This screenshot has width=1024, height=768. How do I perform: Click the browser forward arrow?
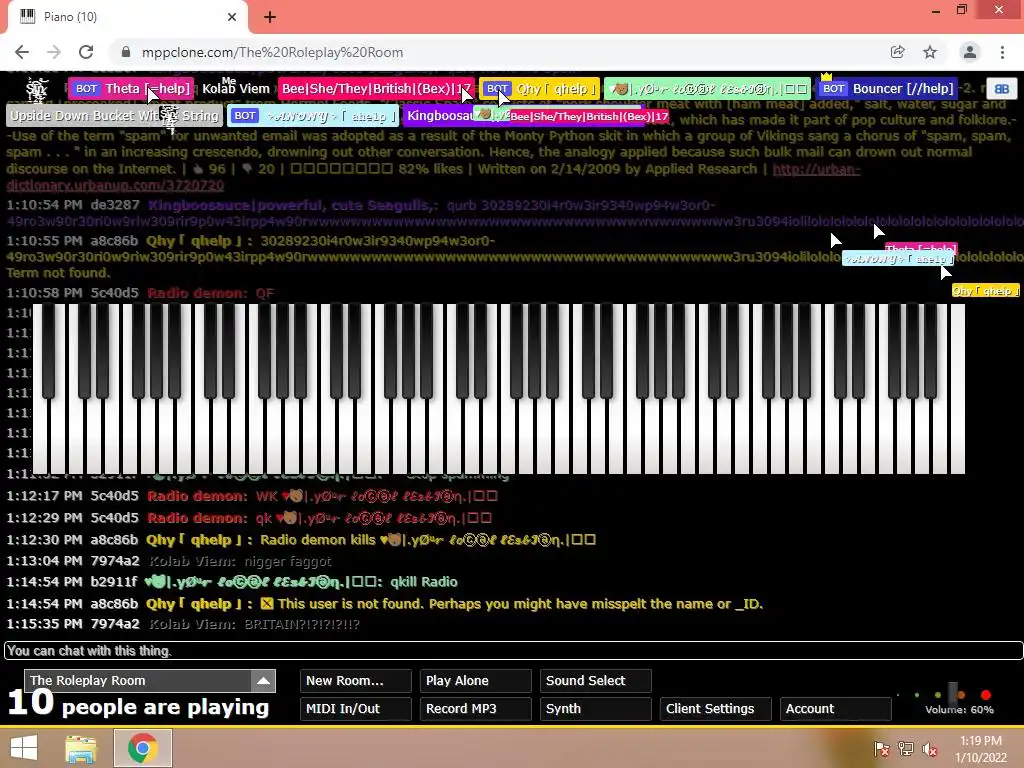[54, 52]
